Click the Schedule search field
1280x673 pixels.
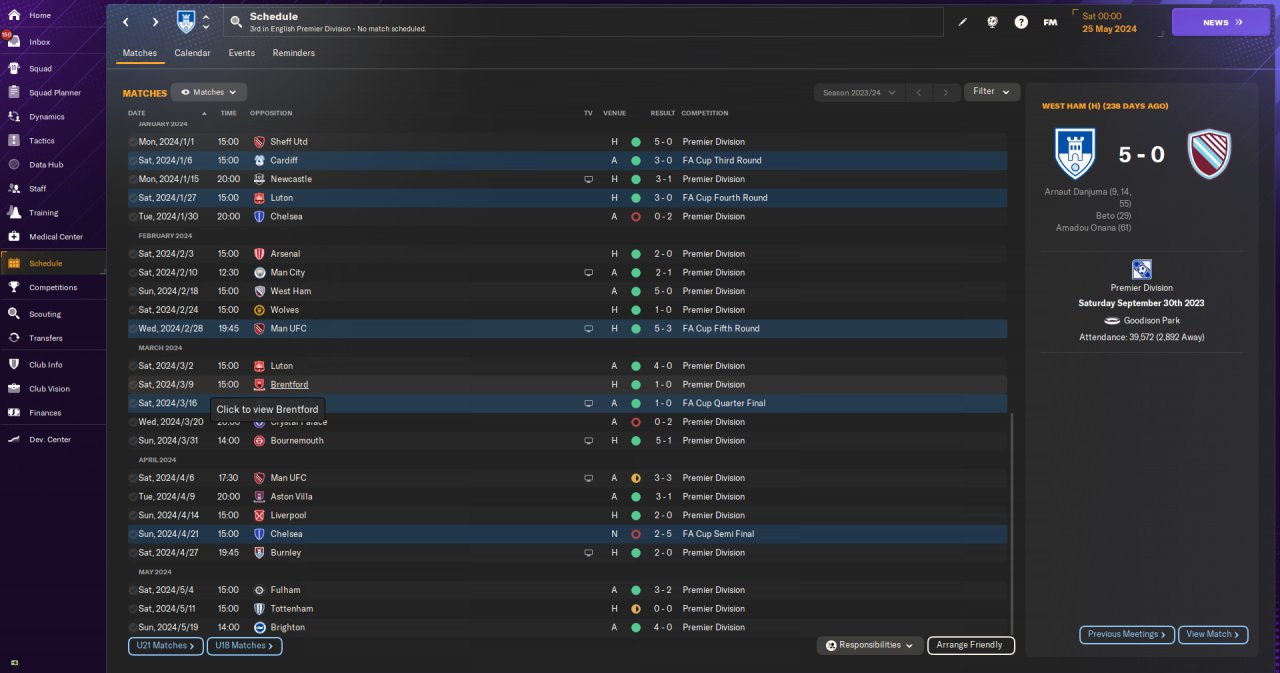[x=583, y=22]
